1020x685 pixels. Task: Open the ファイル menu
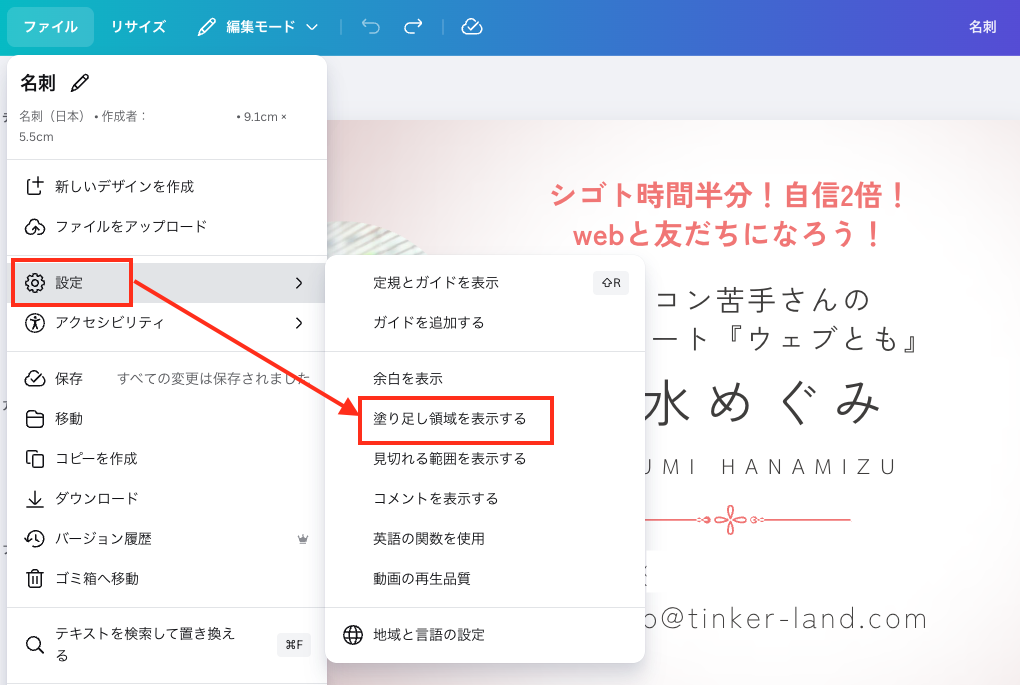pos(50,27)
